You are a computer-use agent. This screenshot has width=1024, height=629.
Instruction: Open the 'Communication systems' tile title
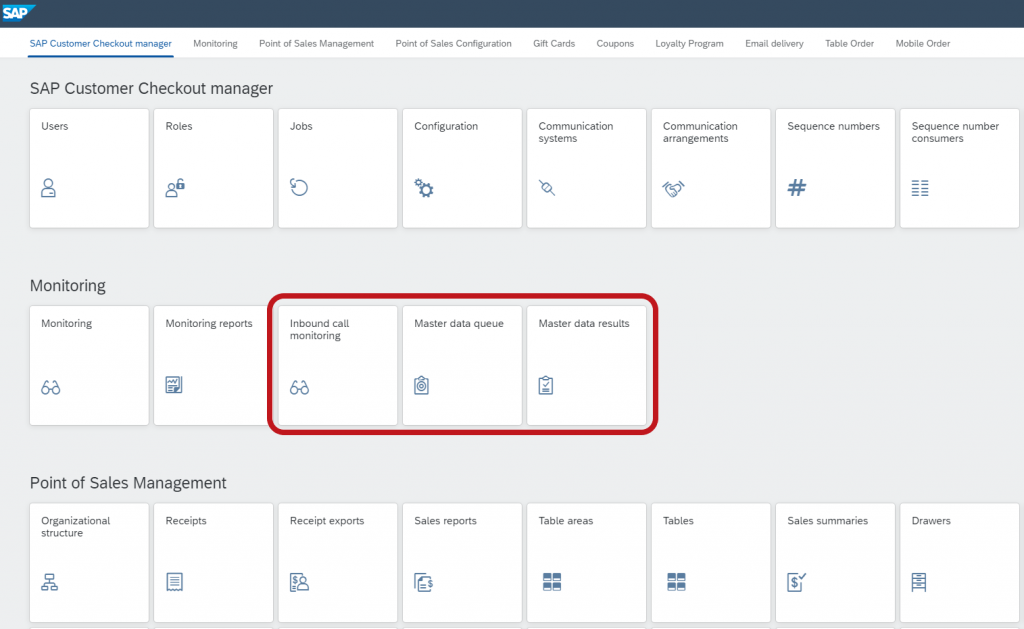point(576,132)
